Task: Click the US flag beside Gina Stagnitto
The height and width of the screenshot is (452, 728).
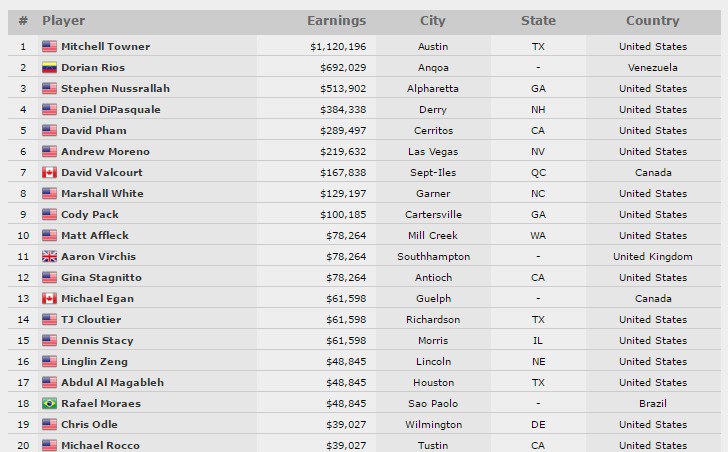Action: pos(49,277)
